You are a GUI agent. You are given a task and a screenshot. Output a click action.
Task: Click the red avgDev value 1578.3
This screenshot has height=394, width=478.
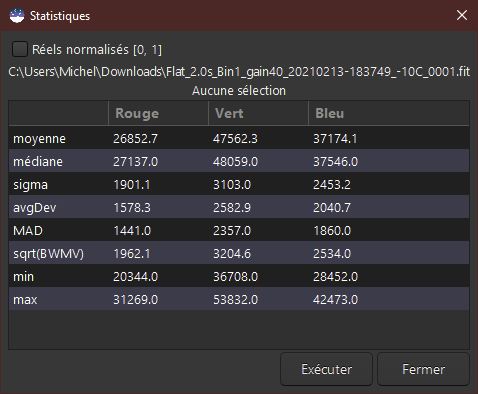pos(132,208)
